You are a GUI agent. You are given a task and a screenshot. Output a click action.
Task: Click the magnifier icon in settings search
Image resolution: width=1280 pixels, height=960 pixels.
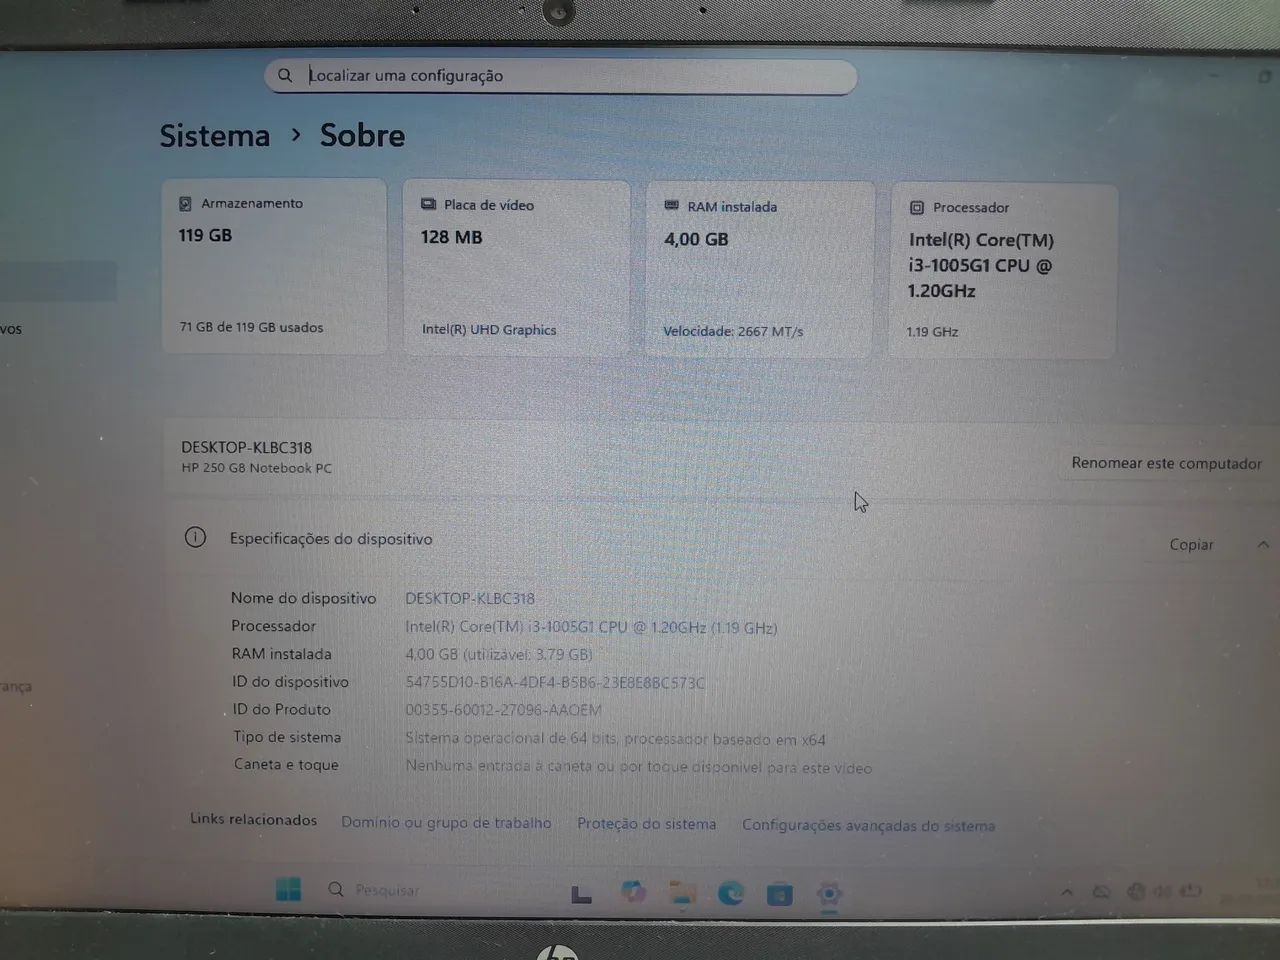[x=285, y=75]
